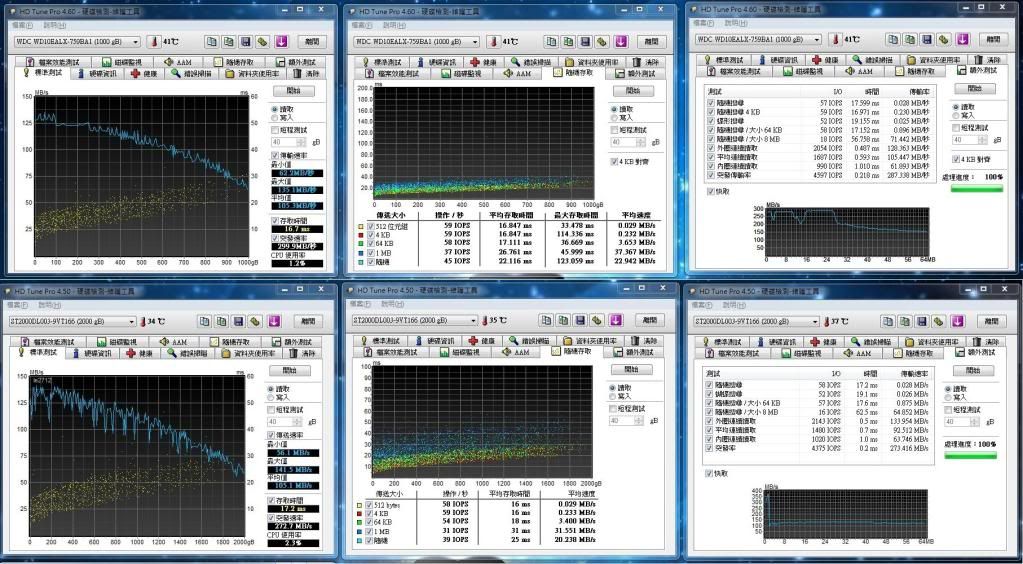Click thermometer icon in WDC extra tests window
The height and width of the screenshot is (564, 1023).
(x=836, y=39)
